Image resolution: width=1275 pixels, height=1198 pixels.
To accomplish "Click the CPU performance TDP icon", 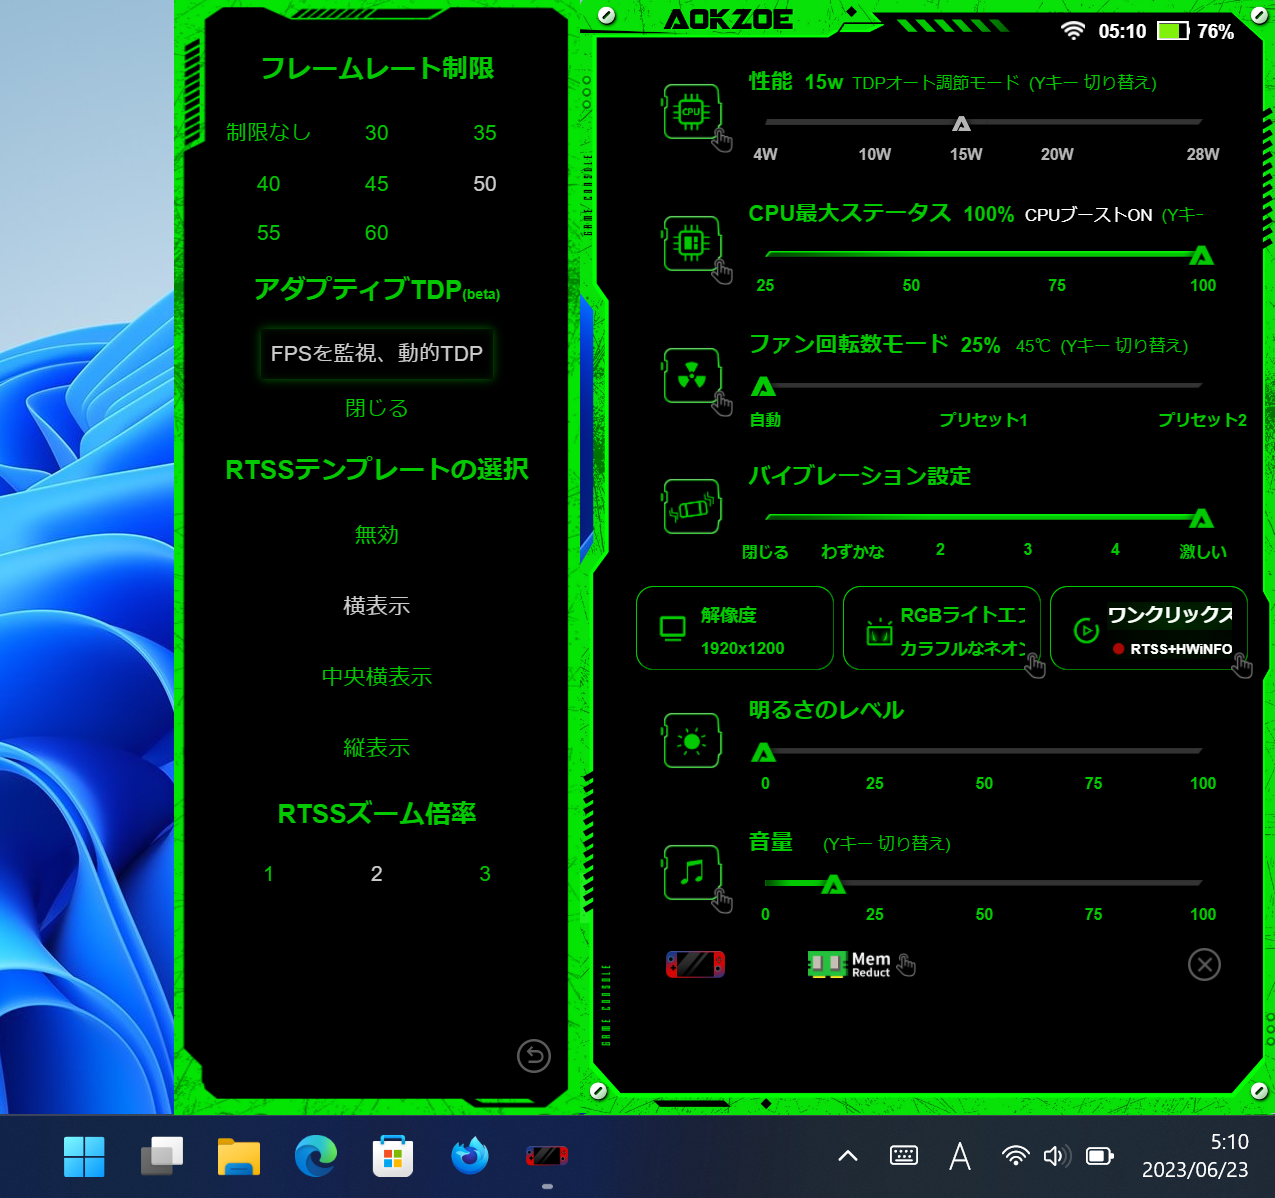I will (x=692, y=112).
